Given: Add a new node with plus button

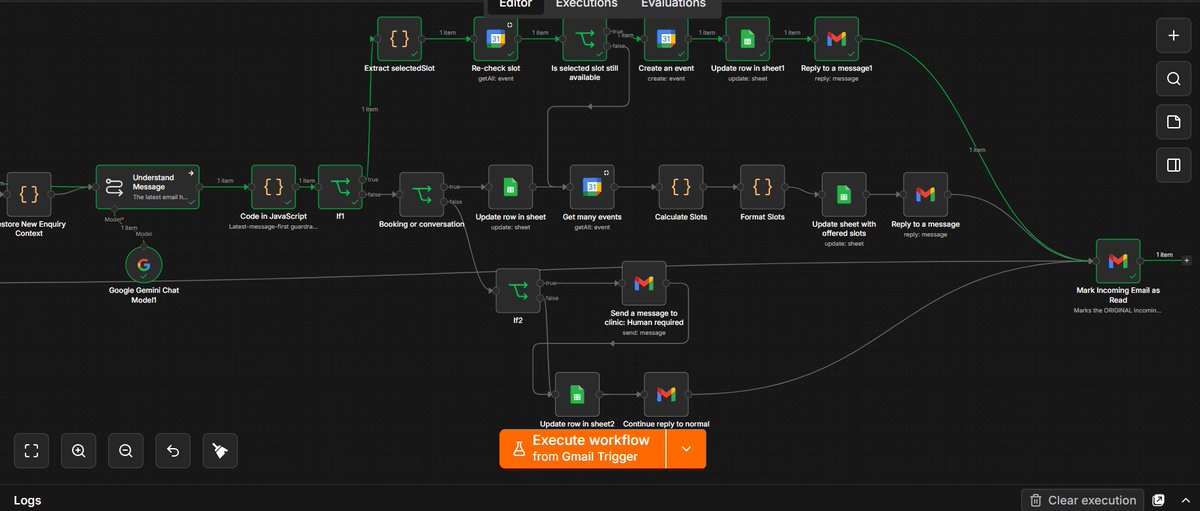Looking at the screenshot, I should tap(1174, 35).
